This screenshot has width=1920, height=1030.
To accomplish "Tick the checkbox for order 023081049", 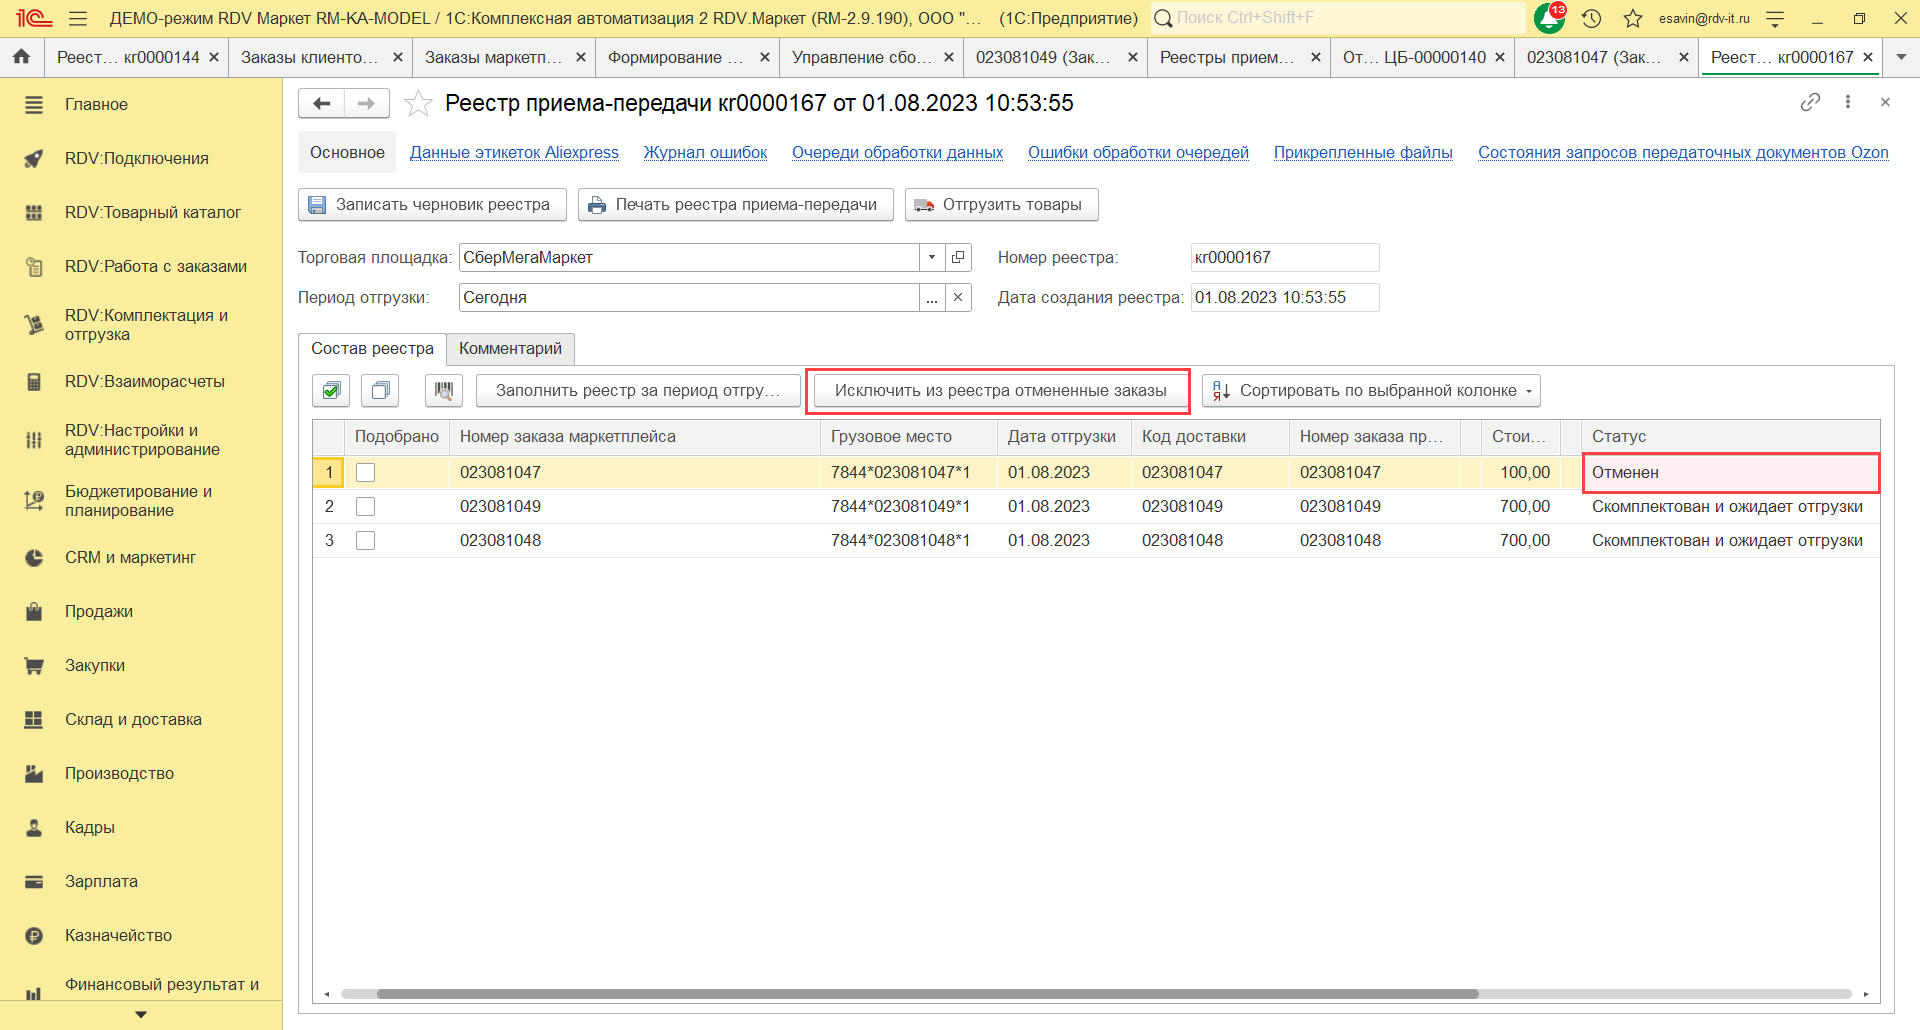I will (366, 507).
